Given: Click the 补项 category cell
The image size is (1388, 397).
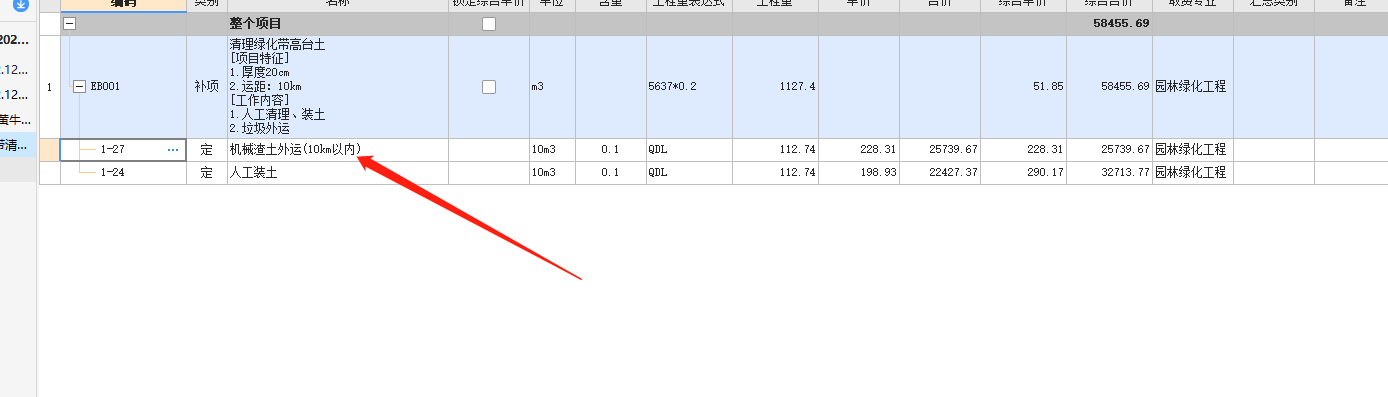Looking at the screenshot, I should tap(206, 87).
